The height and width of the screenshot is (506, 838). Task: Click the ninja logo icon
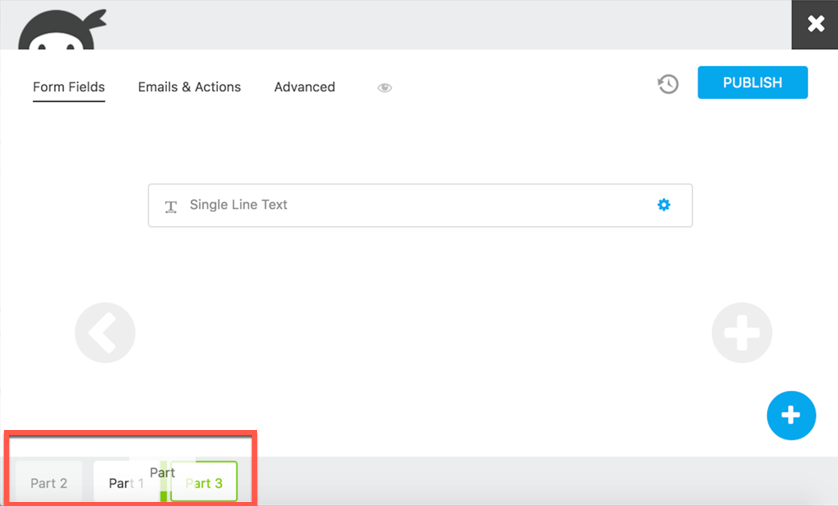62,27
